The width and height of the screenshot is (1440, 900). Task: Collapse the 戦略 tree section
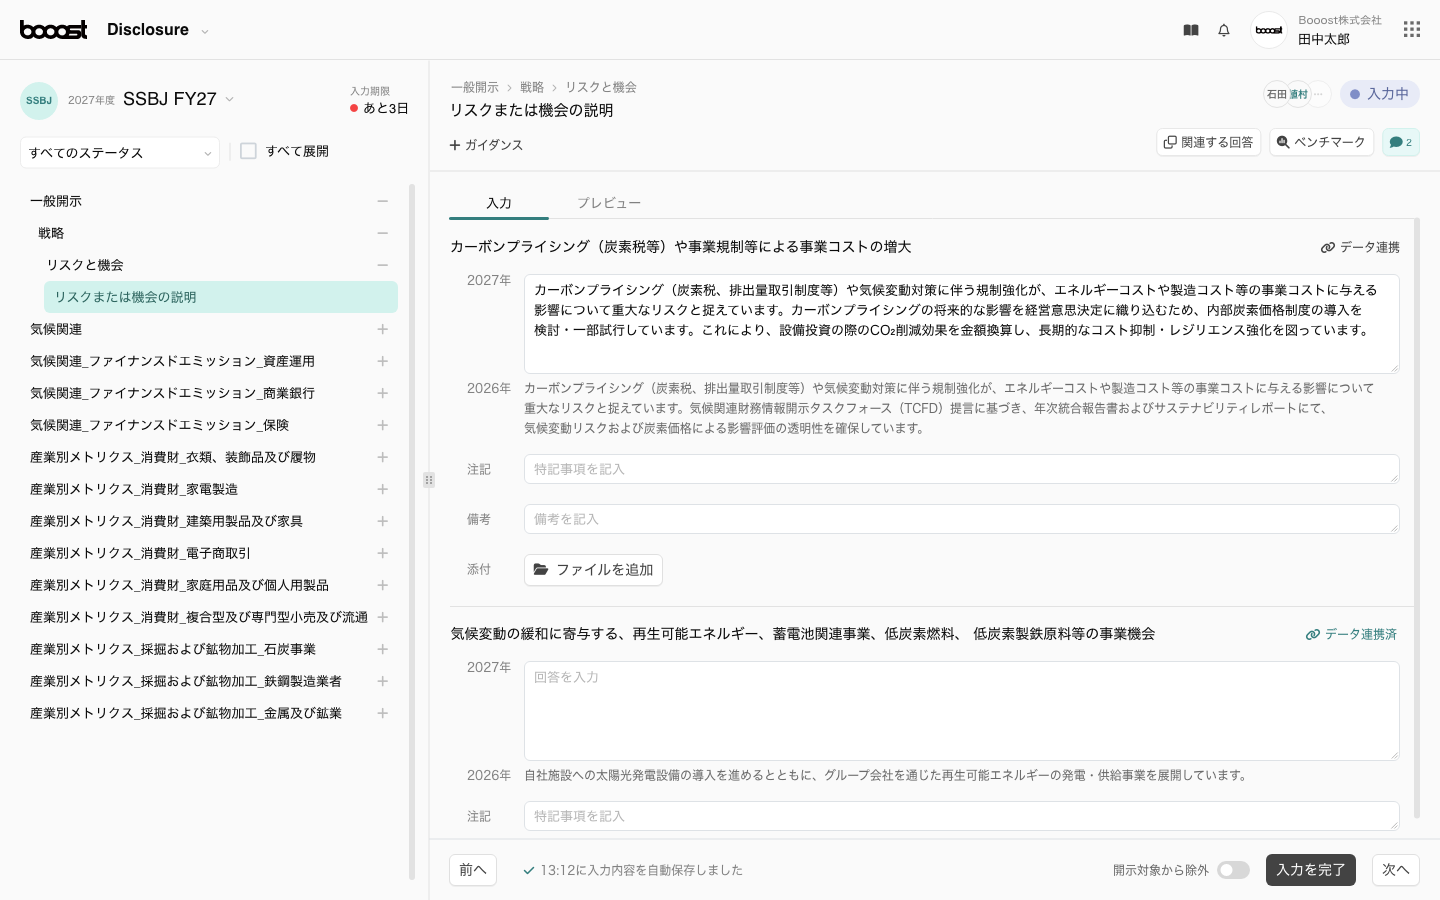pos(382,233)
